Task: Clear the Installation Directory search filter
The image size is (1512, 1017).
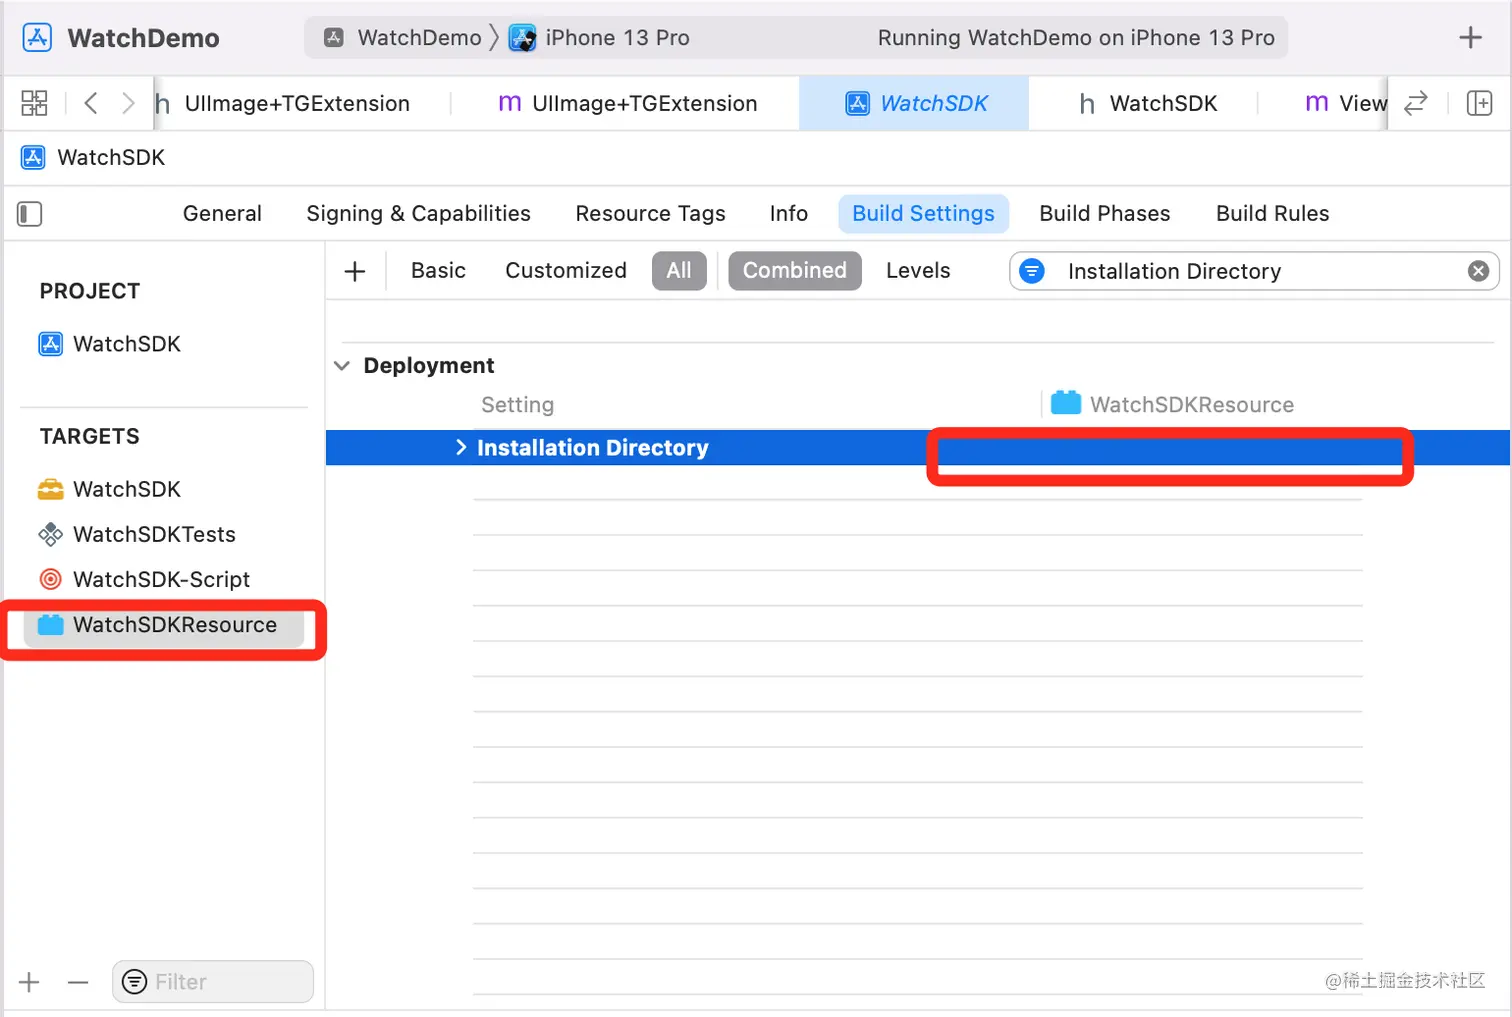Action: tap(1478, 271)
